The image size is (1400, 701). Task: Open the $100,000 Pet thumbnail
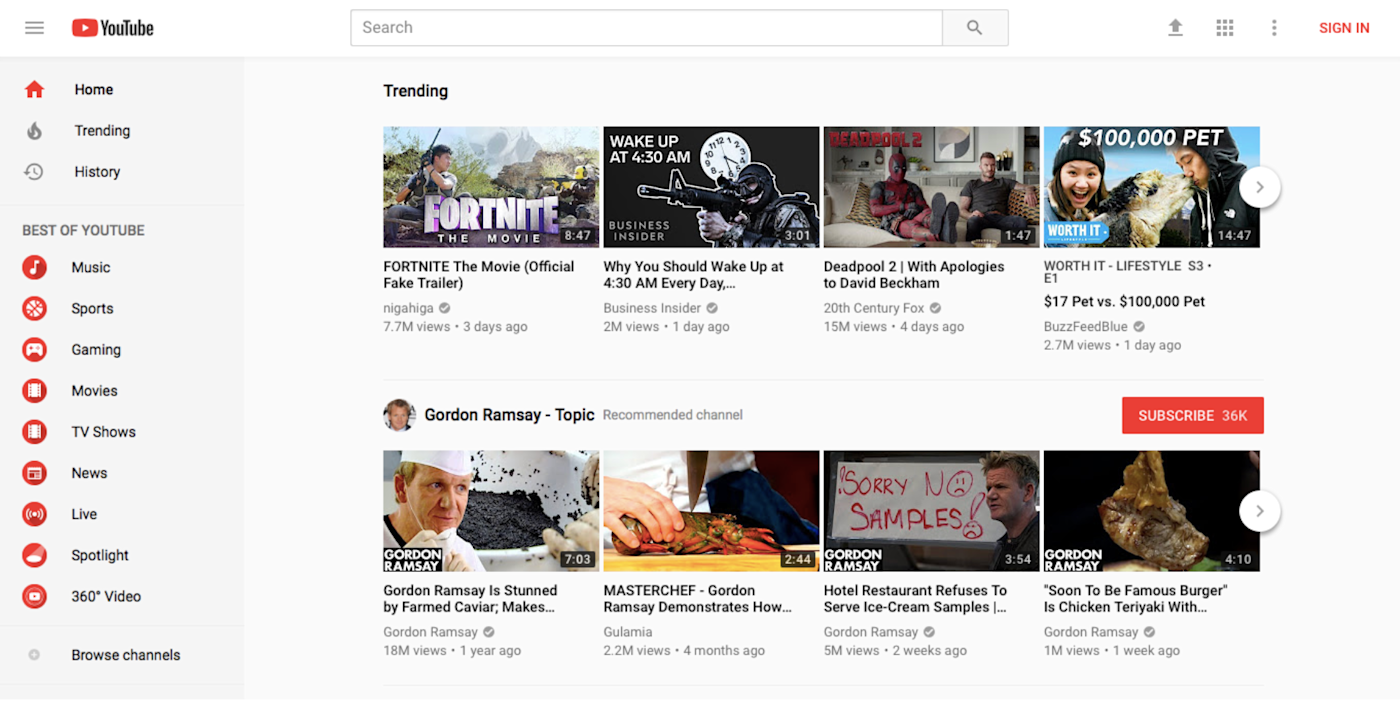coord(1151,187)
